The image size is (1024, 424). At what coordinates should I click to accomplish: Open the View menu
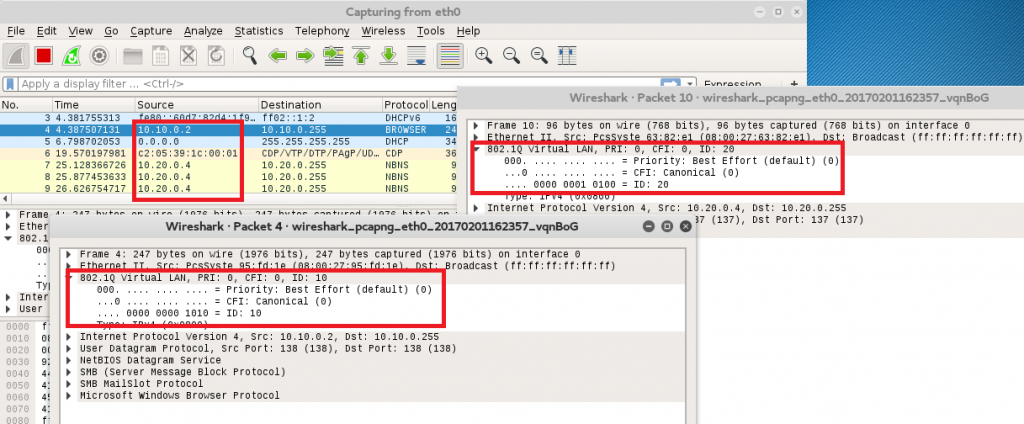point(80,31)
